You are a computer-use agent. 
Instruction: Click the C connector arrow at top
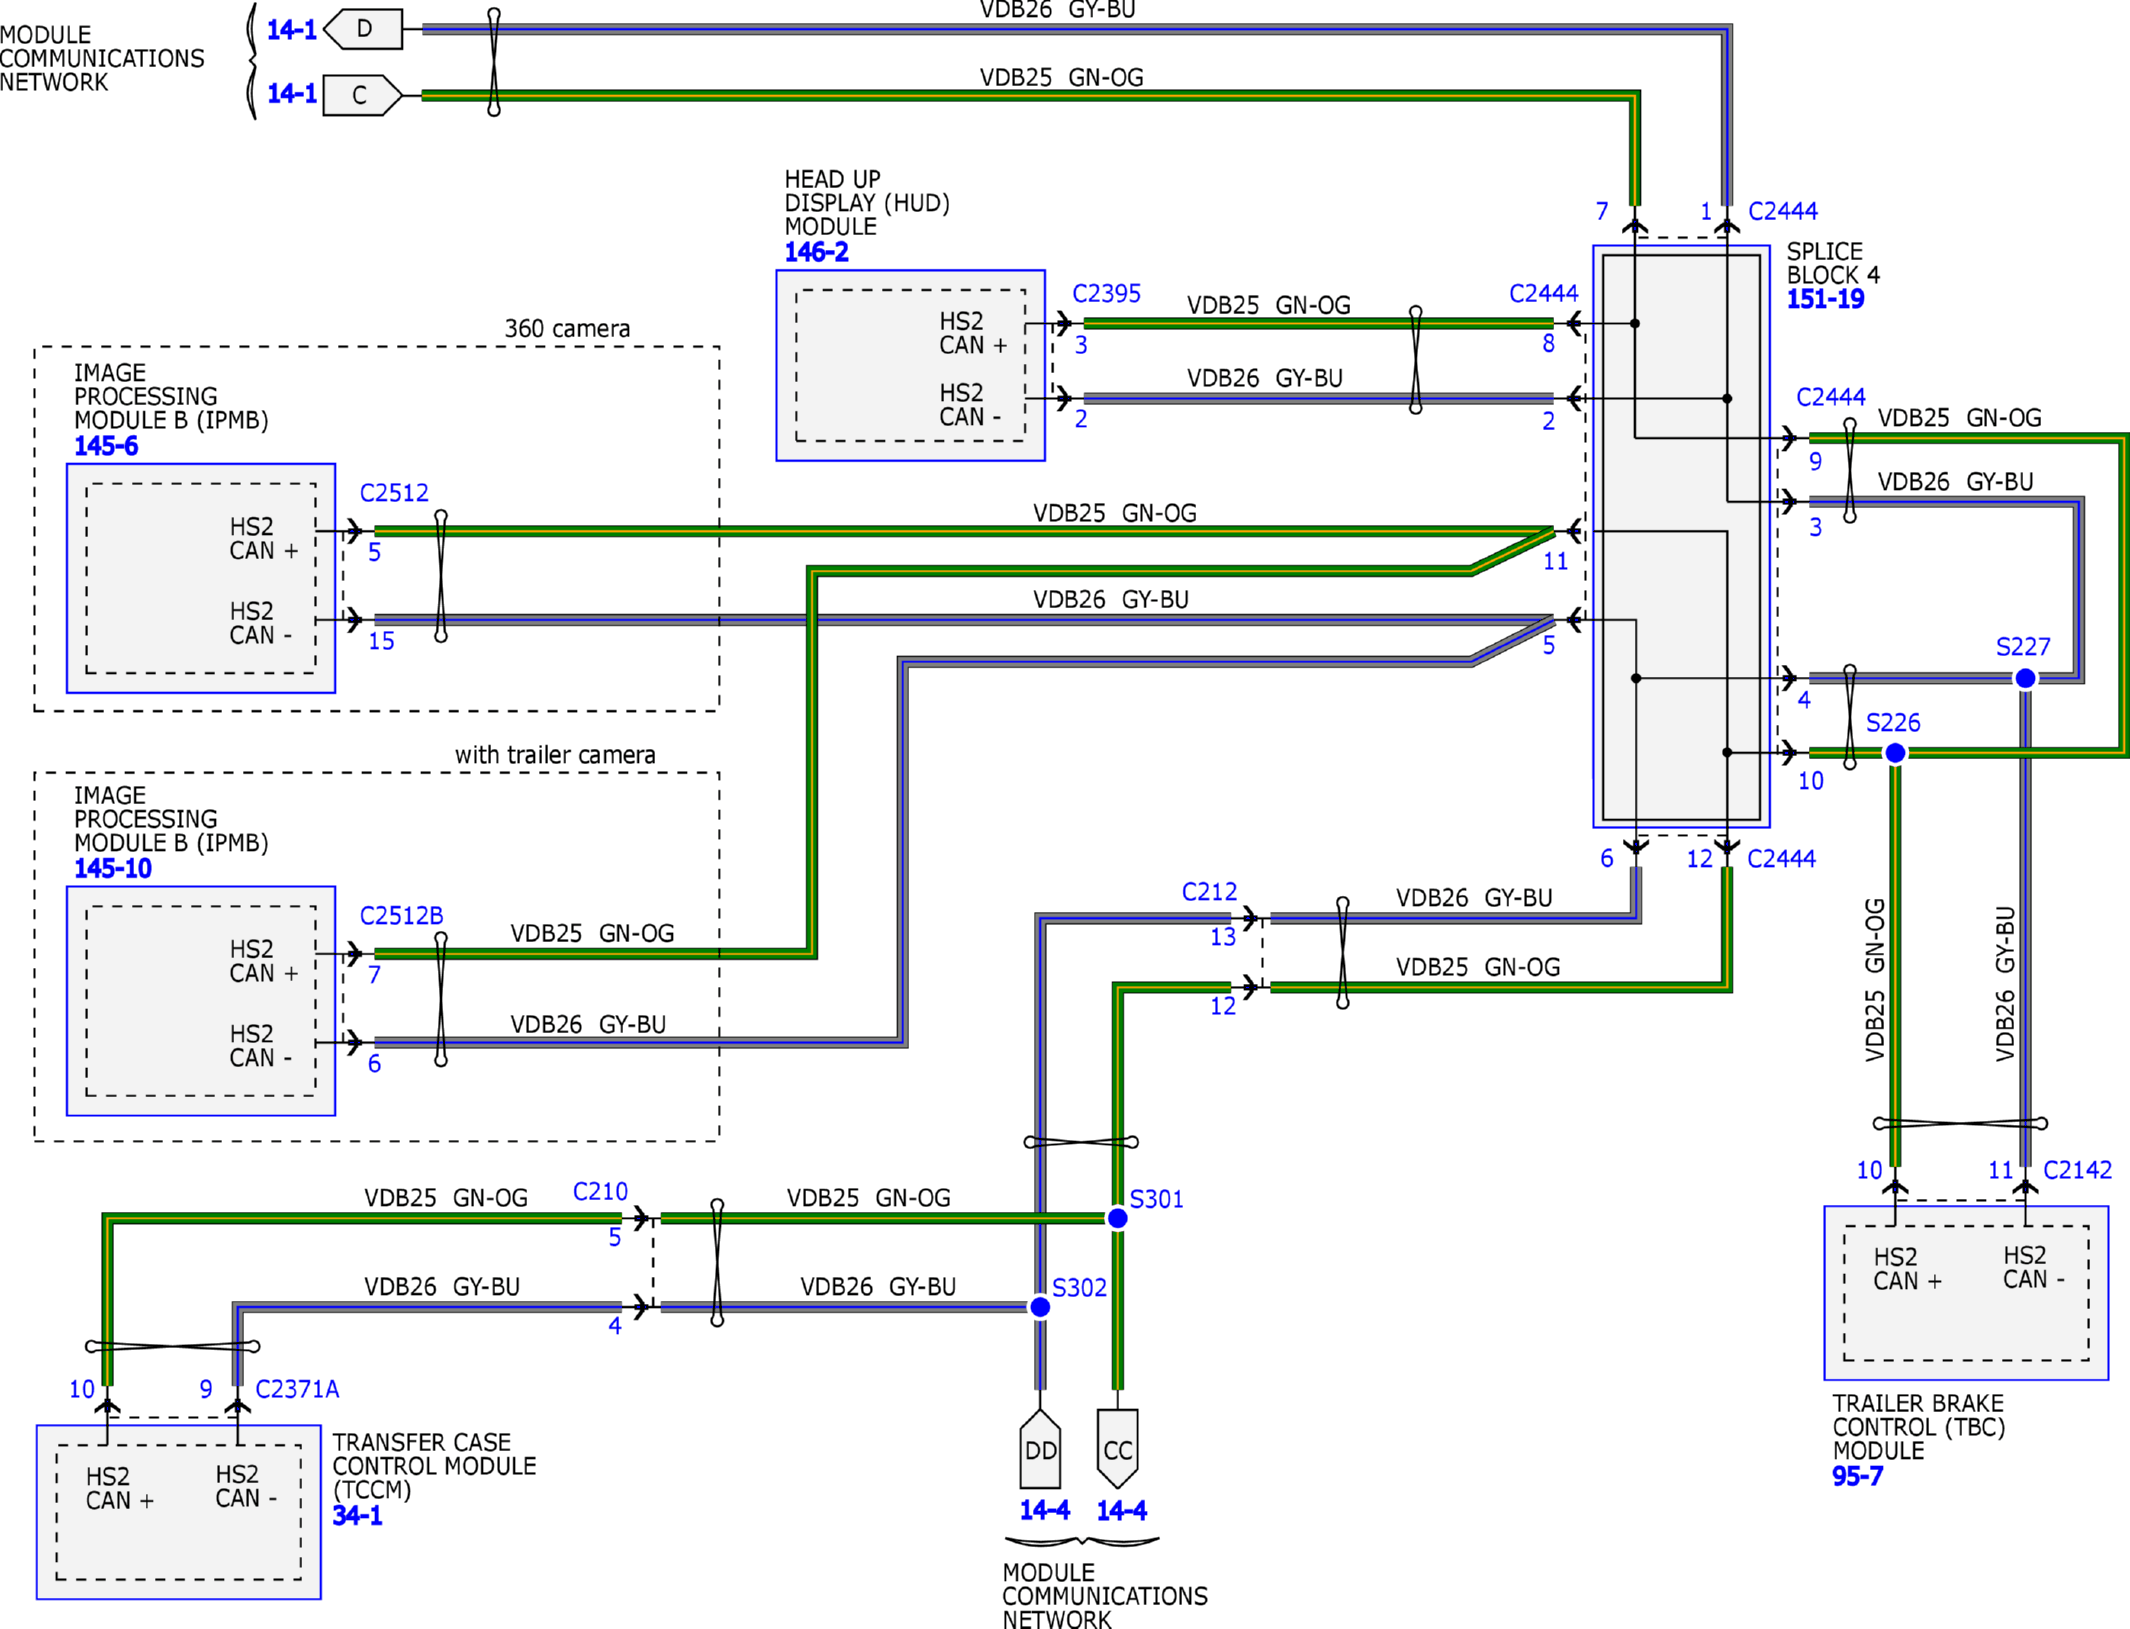click(361, 95)
